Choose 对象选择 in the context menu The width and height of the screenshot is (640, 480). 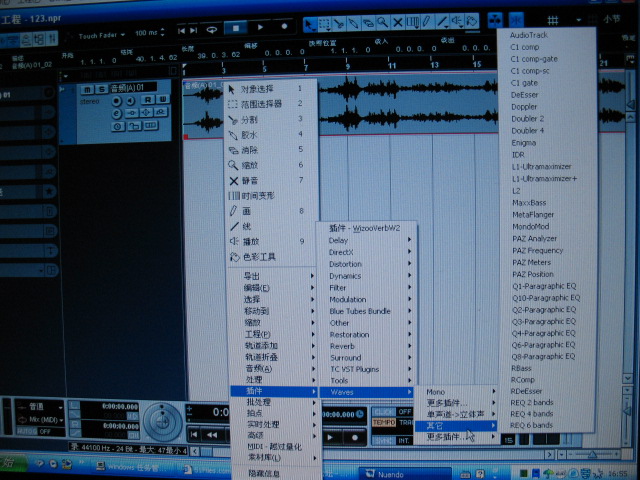point(271,89)
